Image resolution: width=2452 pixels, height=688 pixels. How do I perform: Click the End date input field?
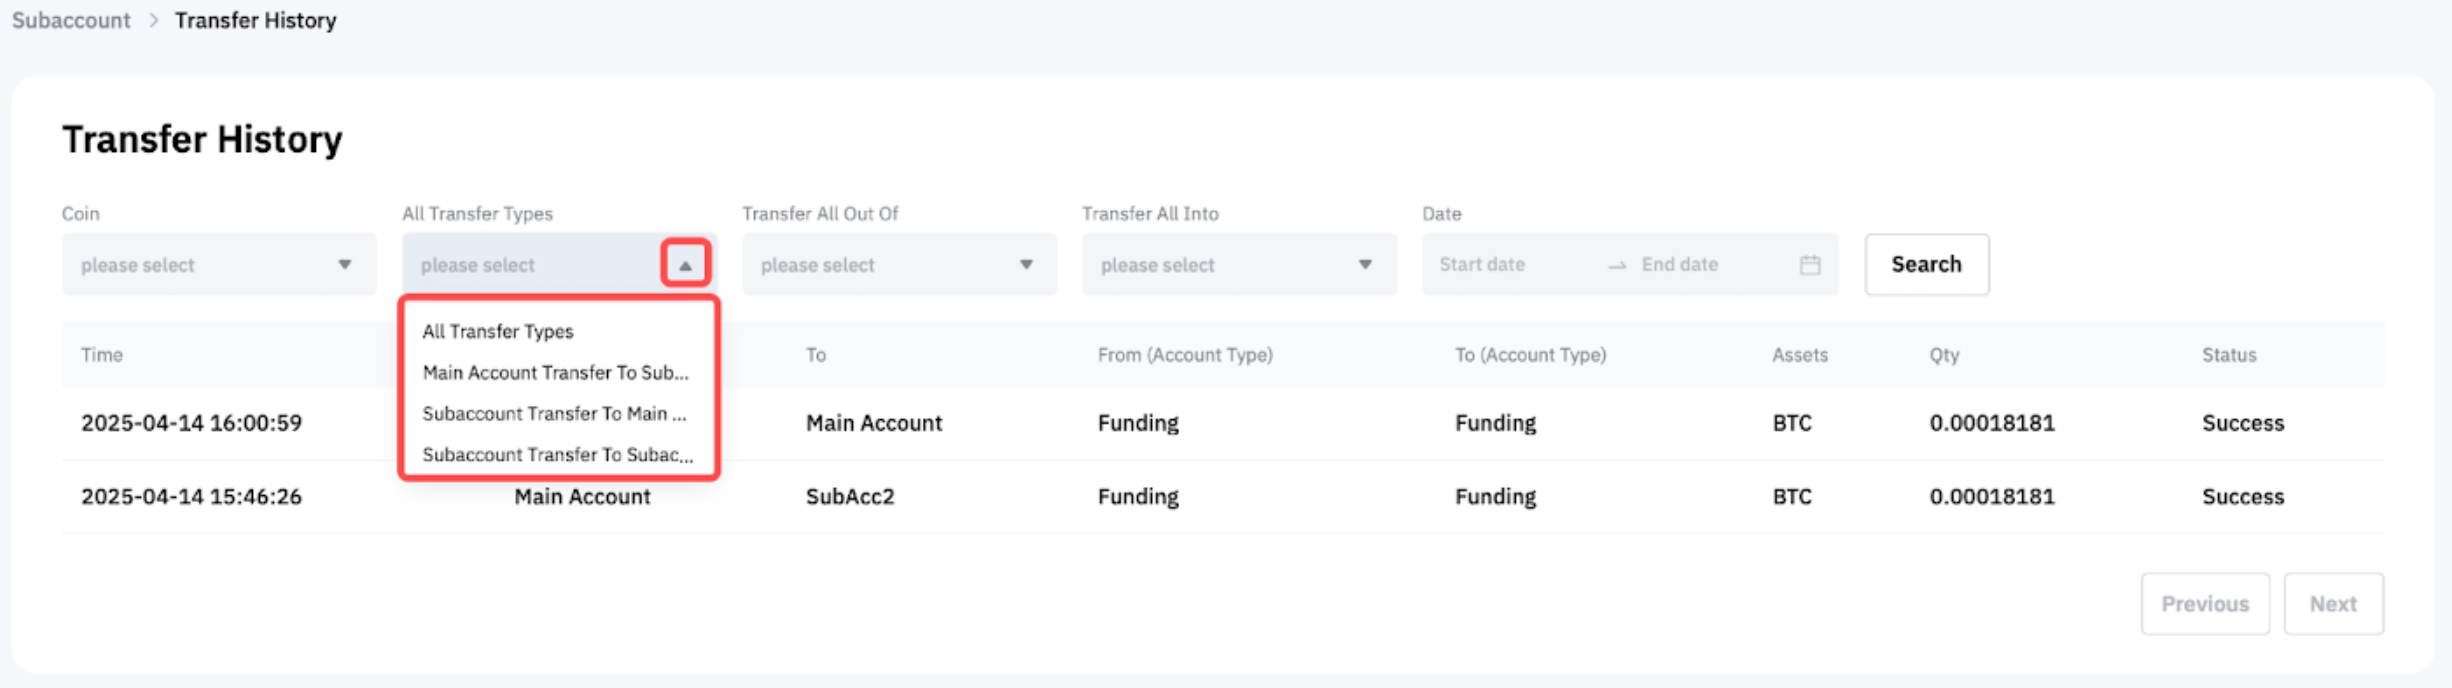[1700, 265]
